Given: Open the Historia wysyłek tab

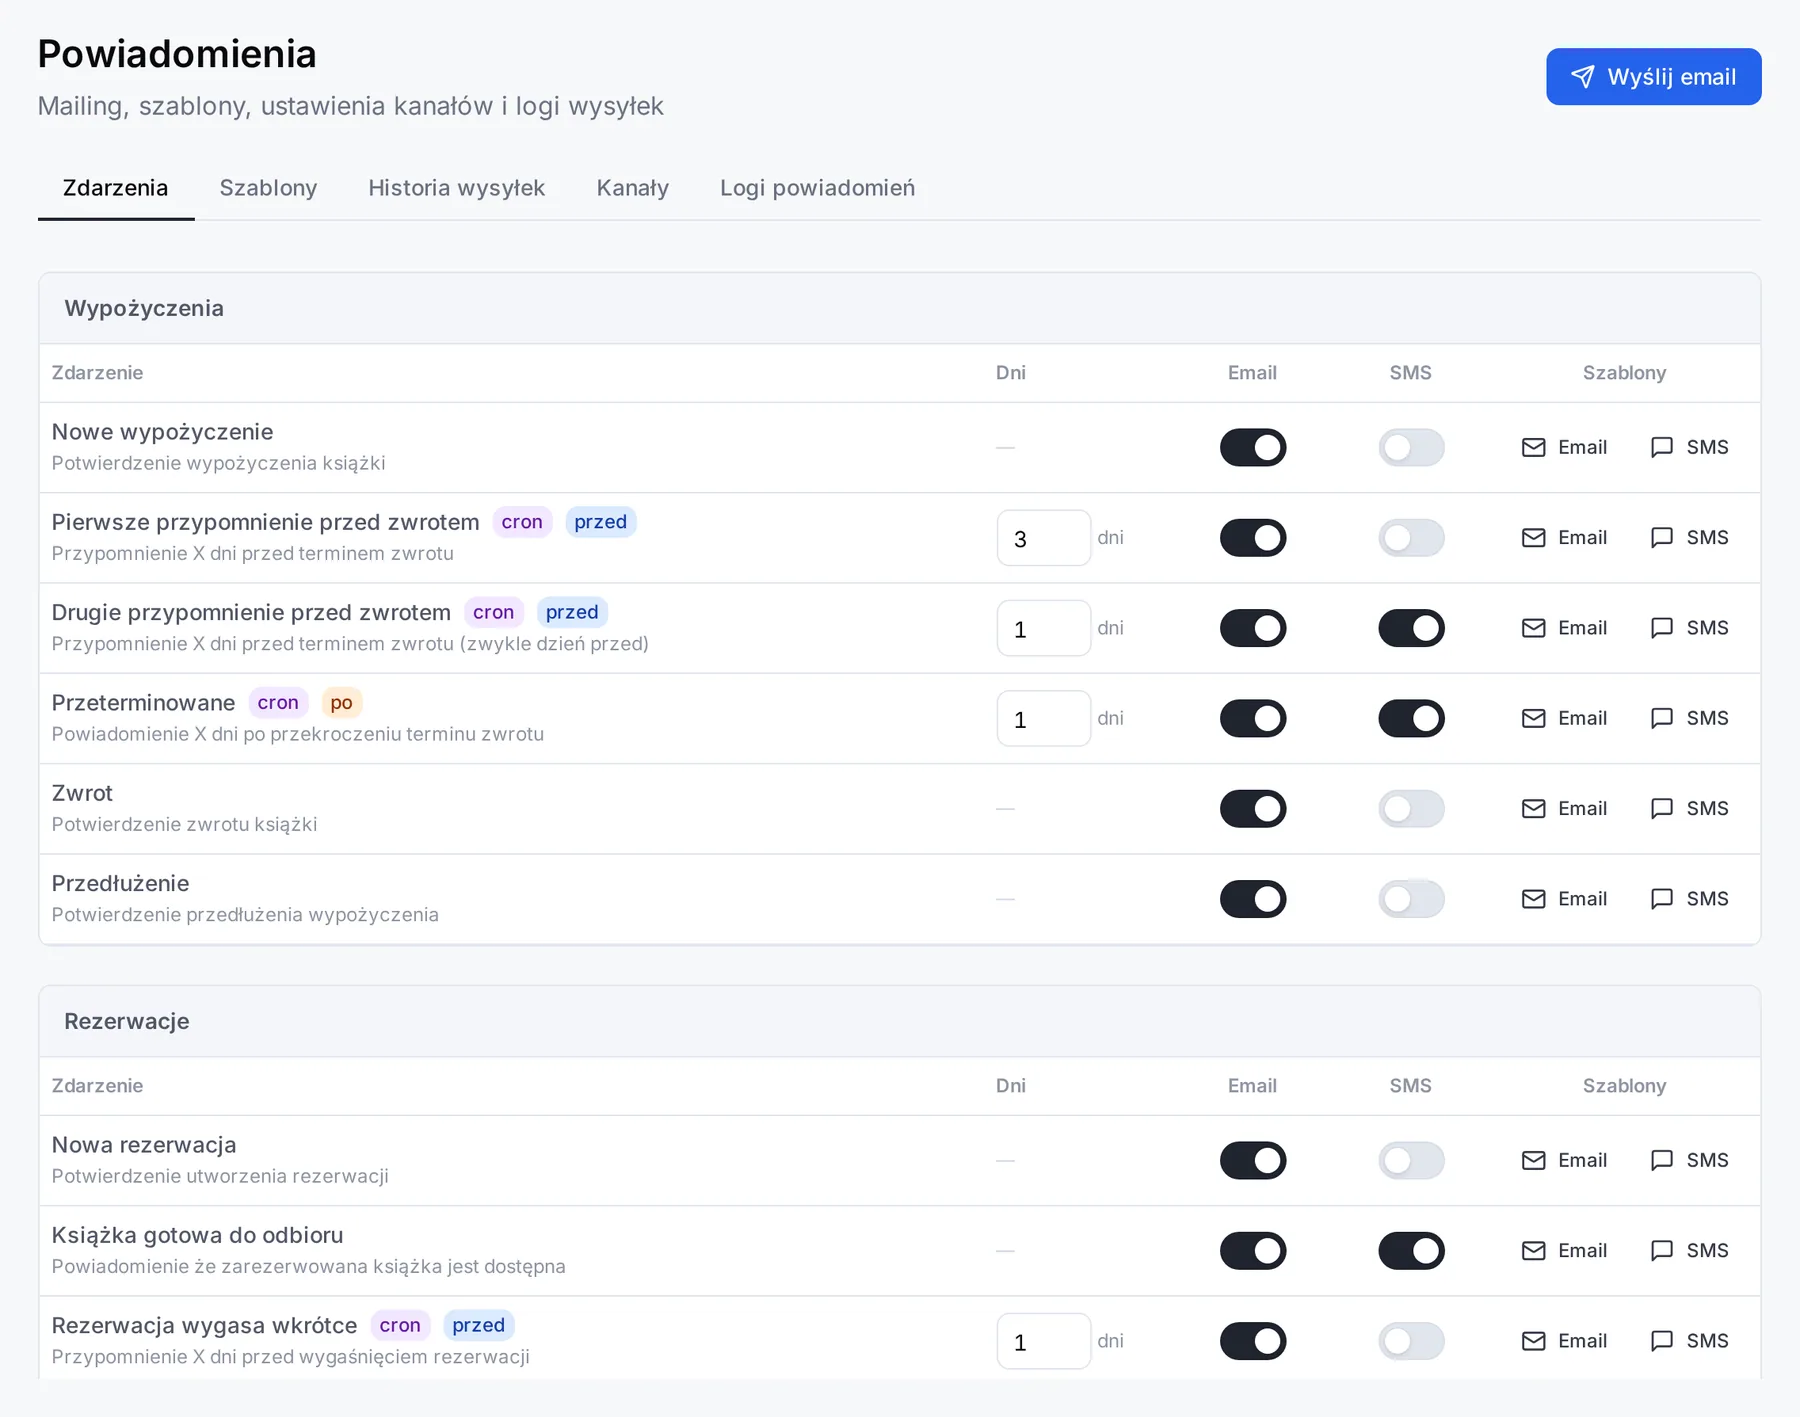Looking at the screenshot, I should point(457,188).
